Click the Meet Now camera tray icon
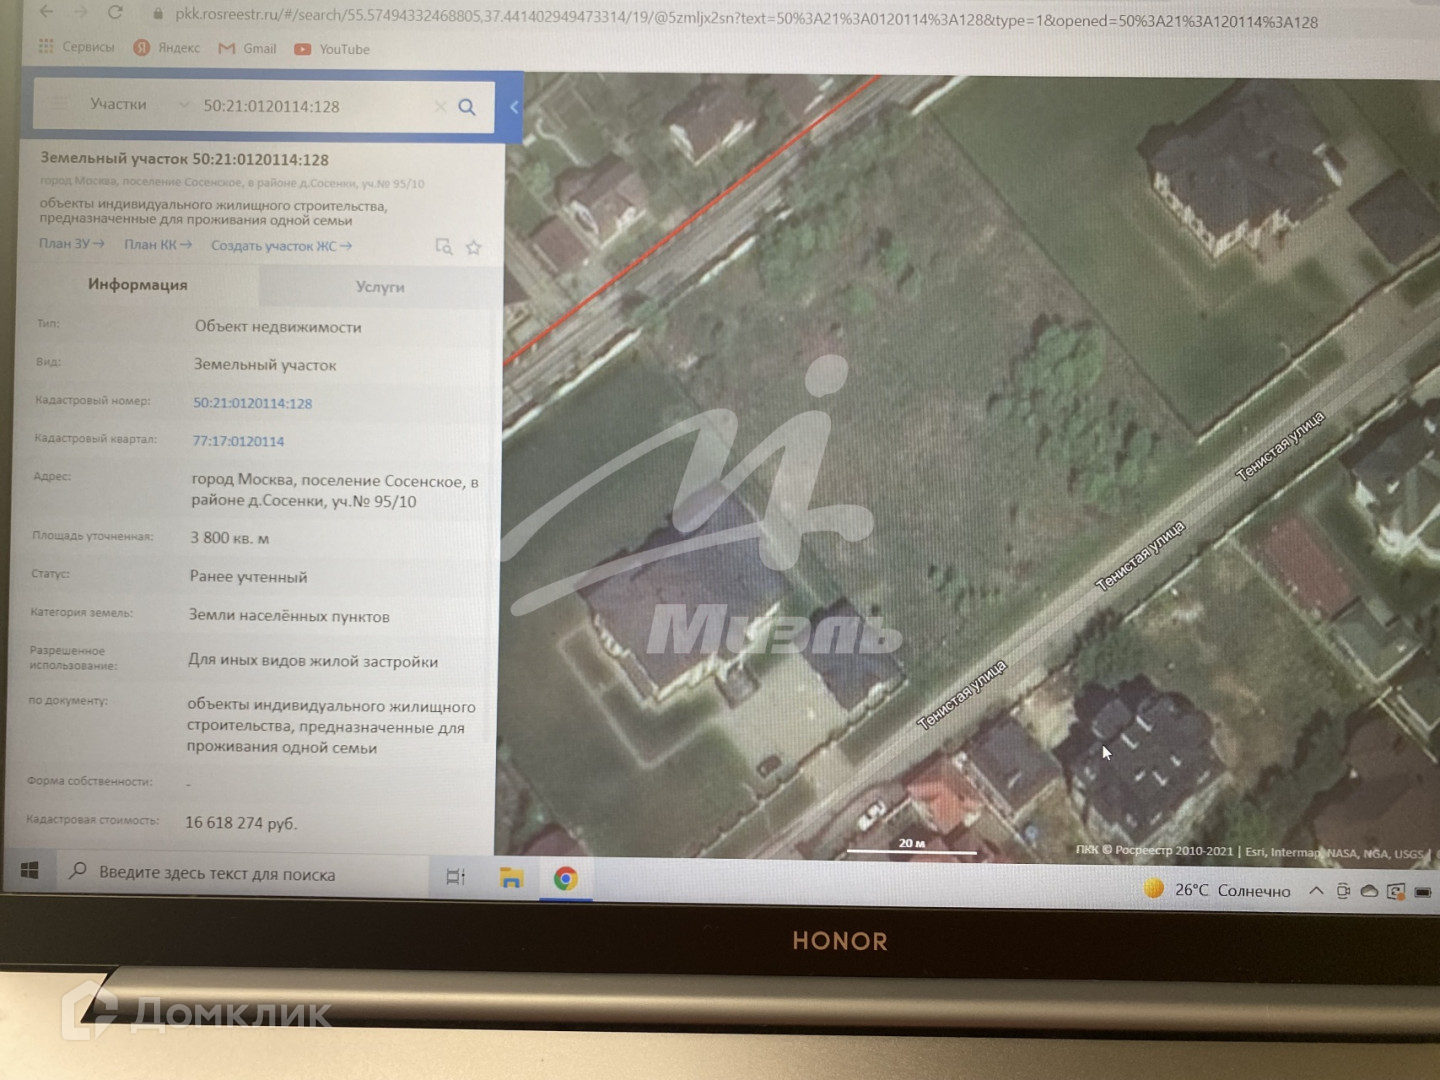 point(1343,891)
